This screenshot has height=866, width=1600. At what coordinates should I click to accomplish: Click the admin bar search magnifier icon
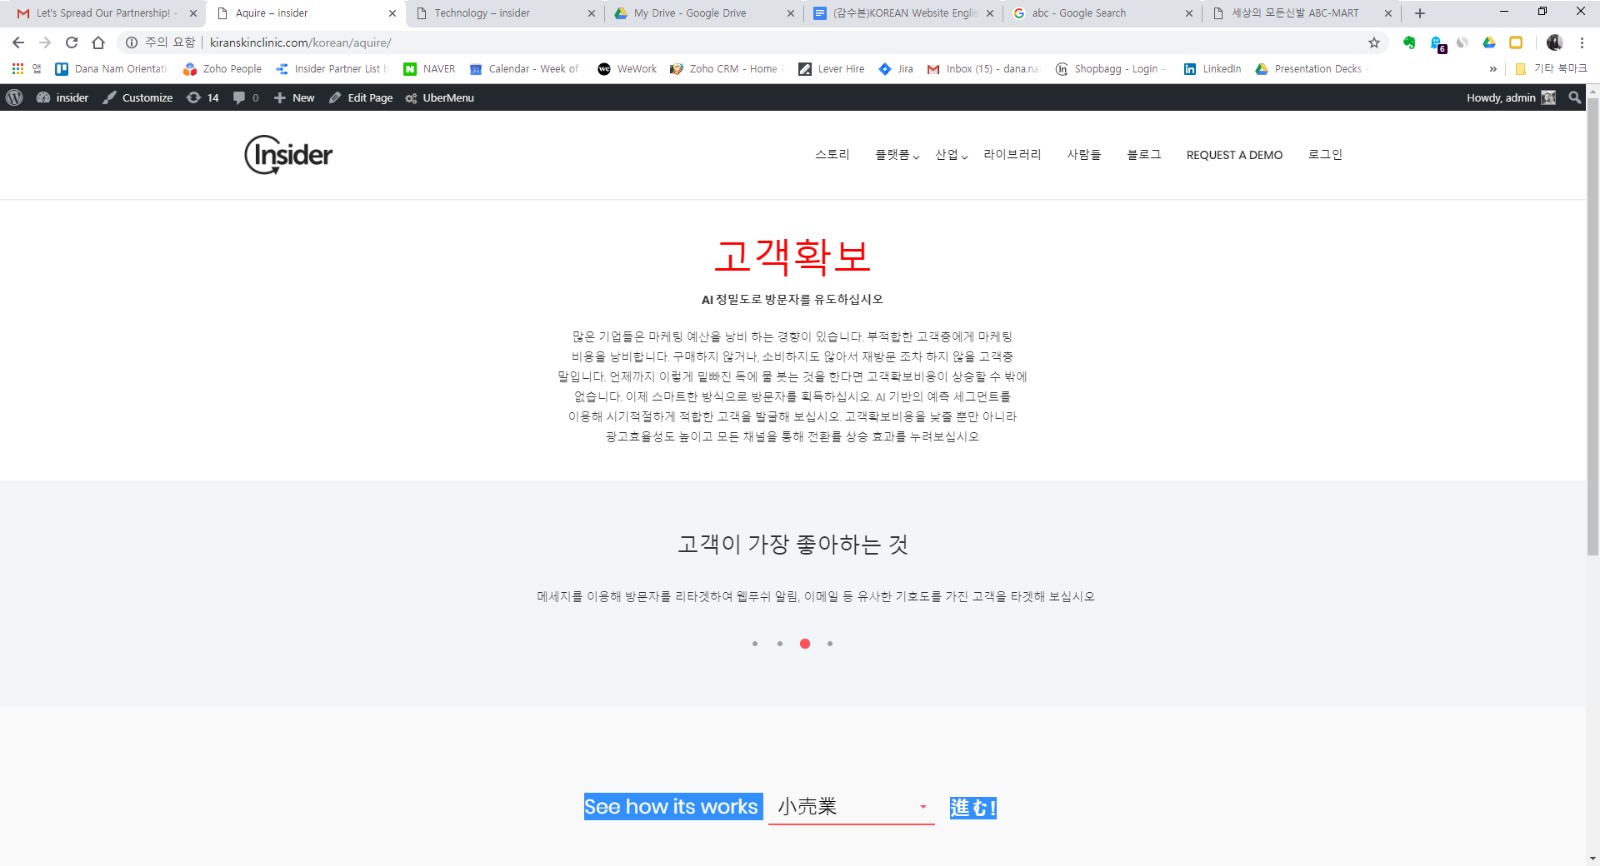(1575, 98)
